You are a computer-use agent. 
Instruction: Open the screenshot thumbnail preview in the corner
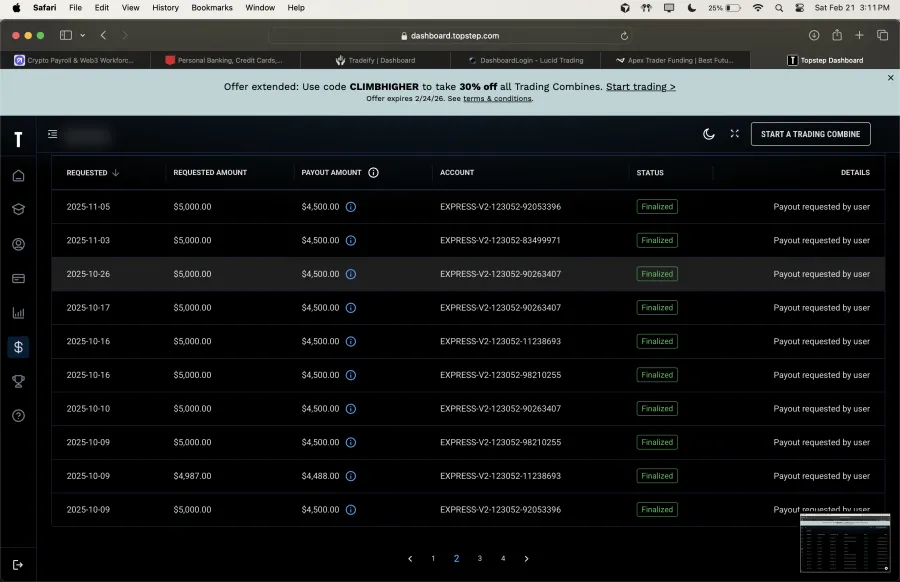point(845,543)
